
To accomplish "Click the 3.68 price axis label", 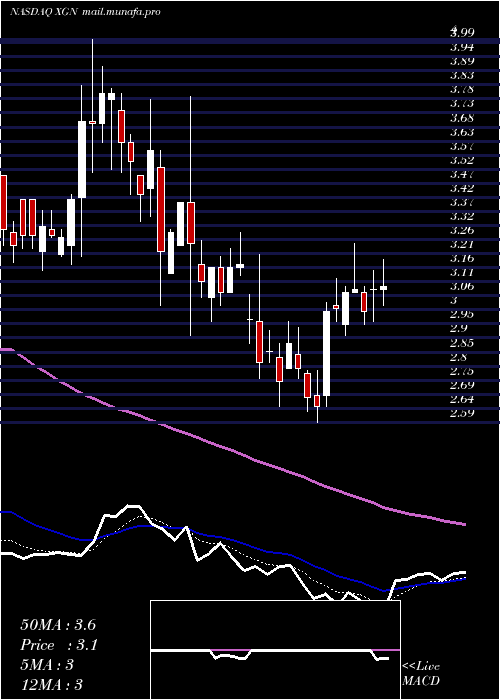I will coord(462,118).
